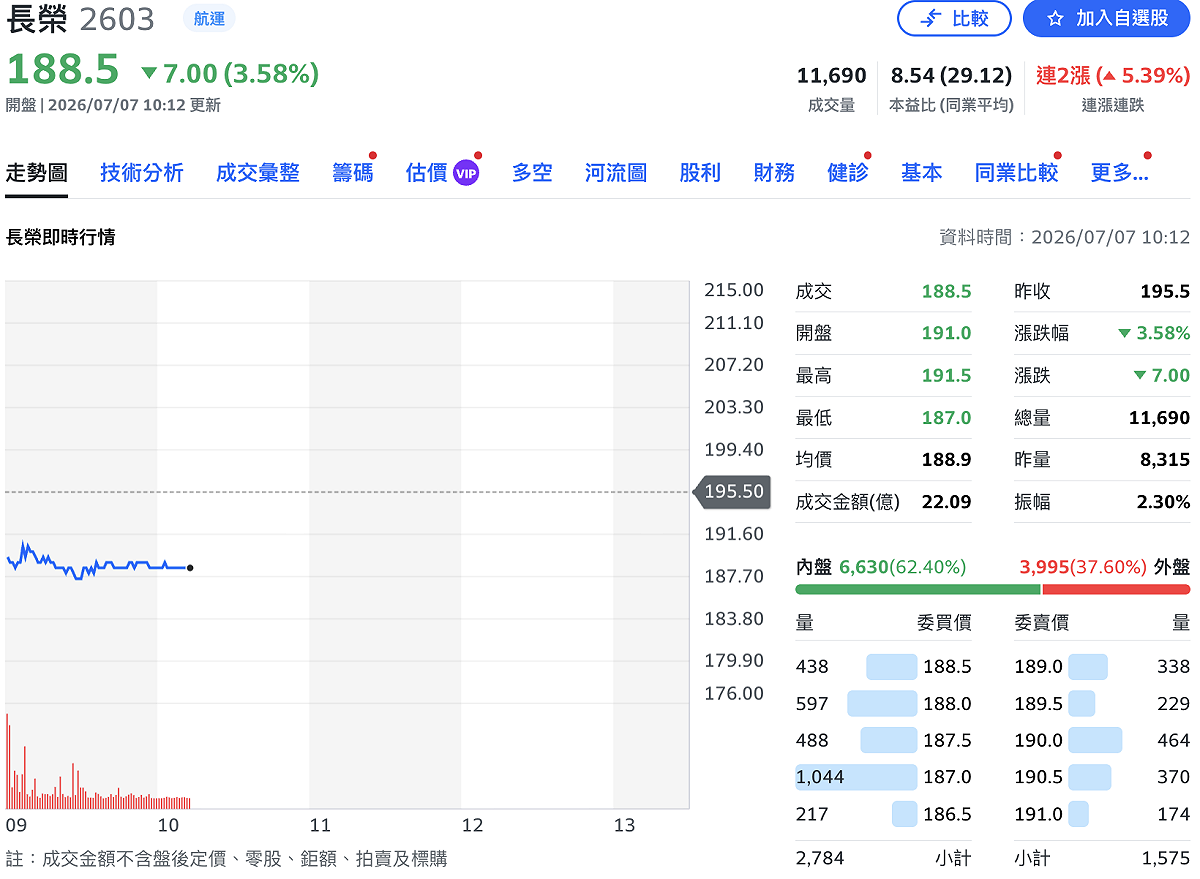
Task: Click the red 外盤 ratio bar
Action: pos(1117,590)
